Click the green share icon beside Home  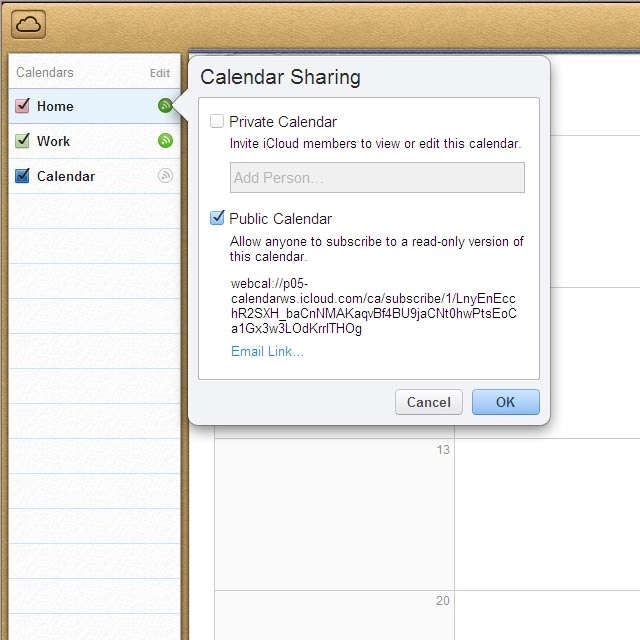point(165,106)
